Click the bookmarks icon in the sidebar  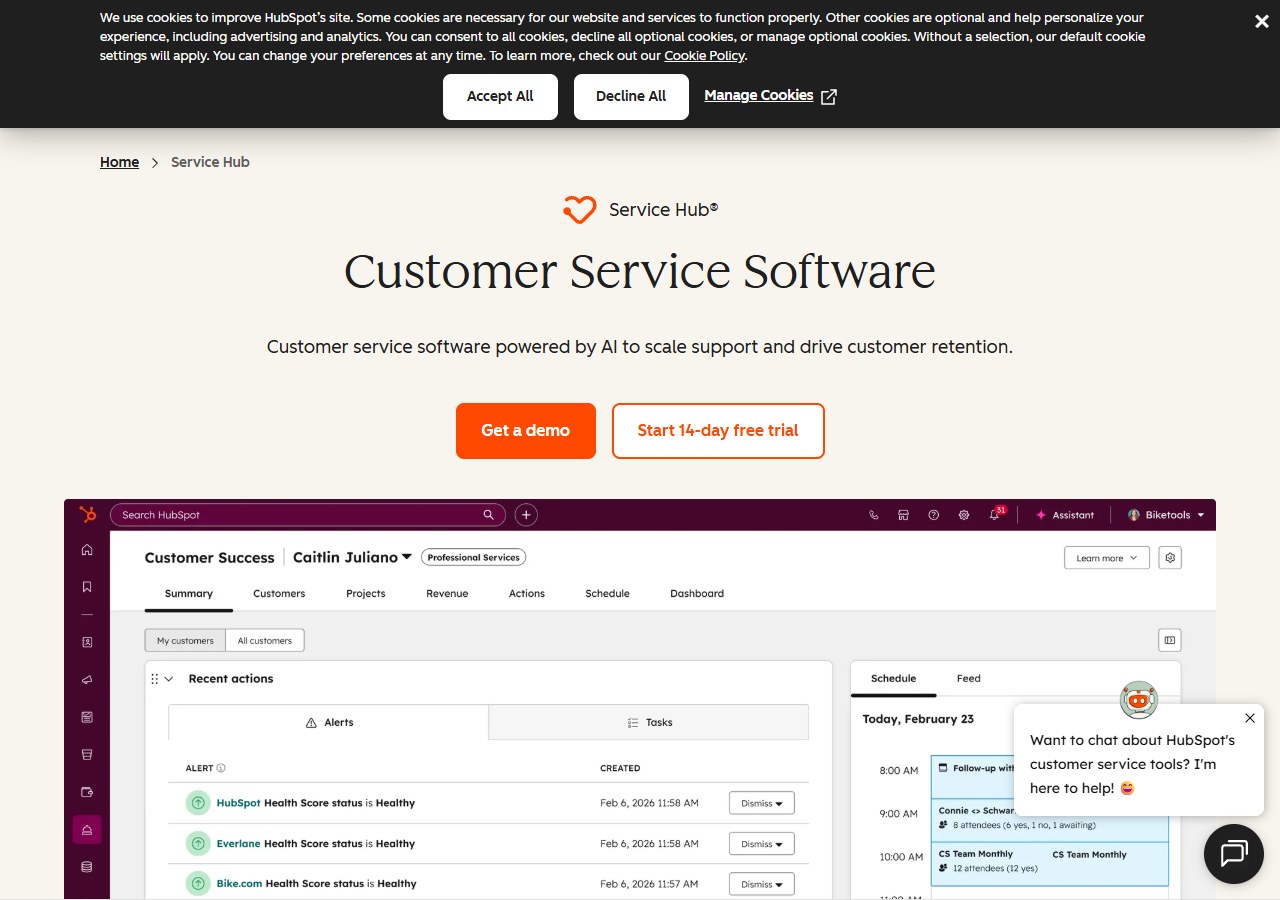(x=87, y=587)
